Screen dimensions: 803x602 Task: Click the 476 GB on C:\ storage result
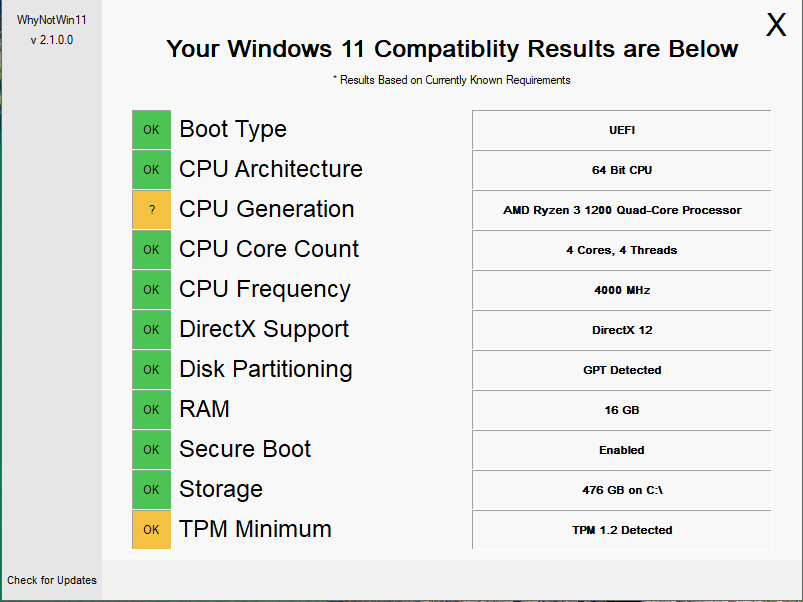click(x=622, y=490)
